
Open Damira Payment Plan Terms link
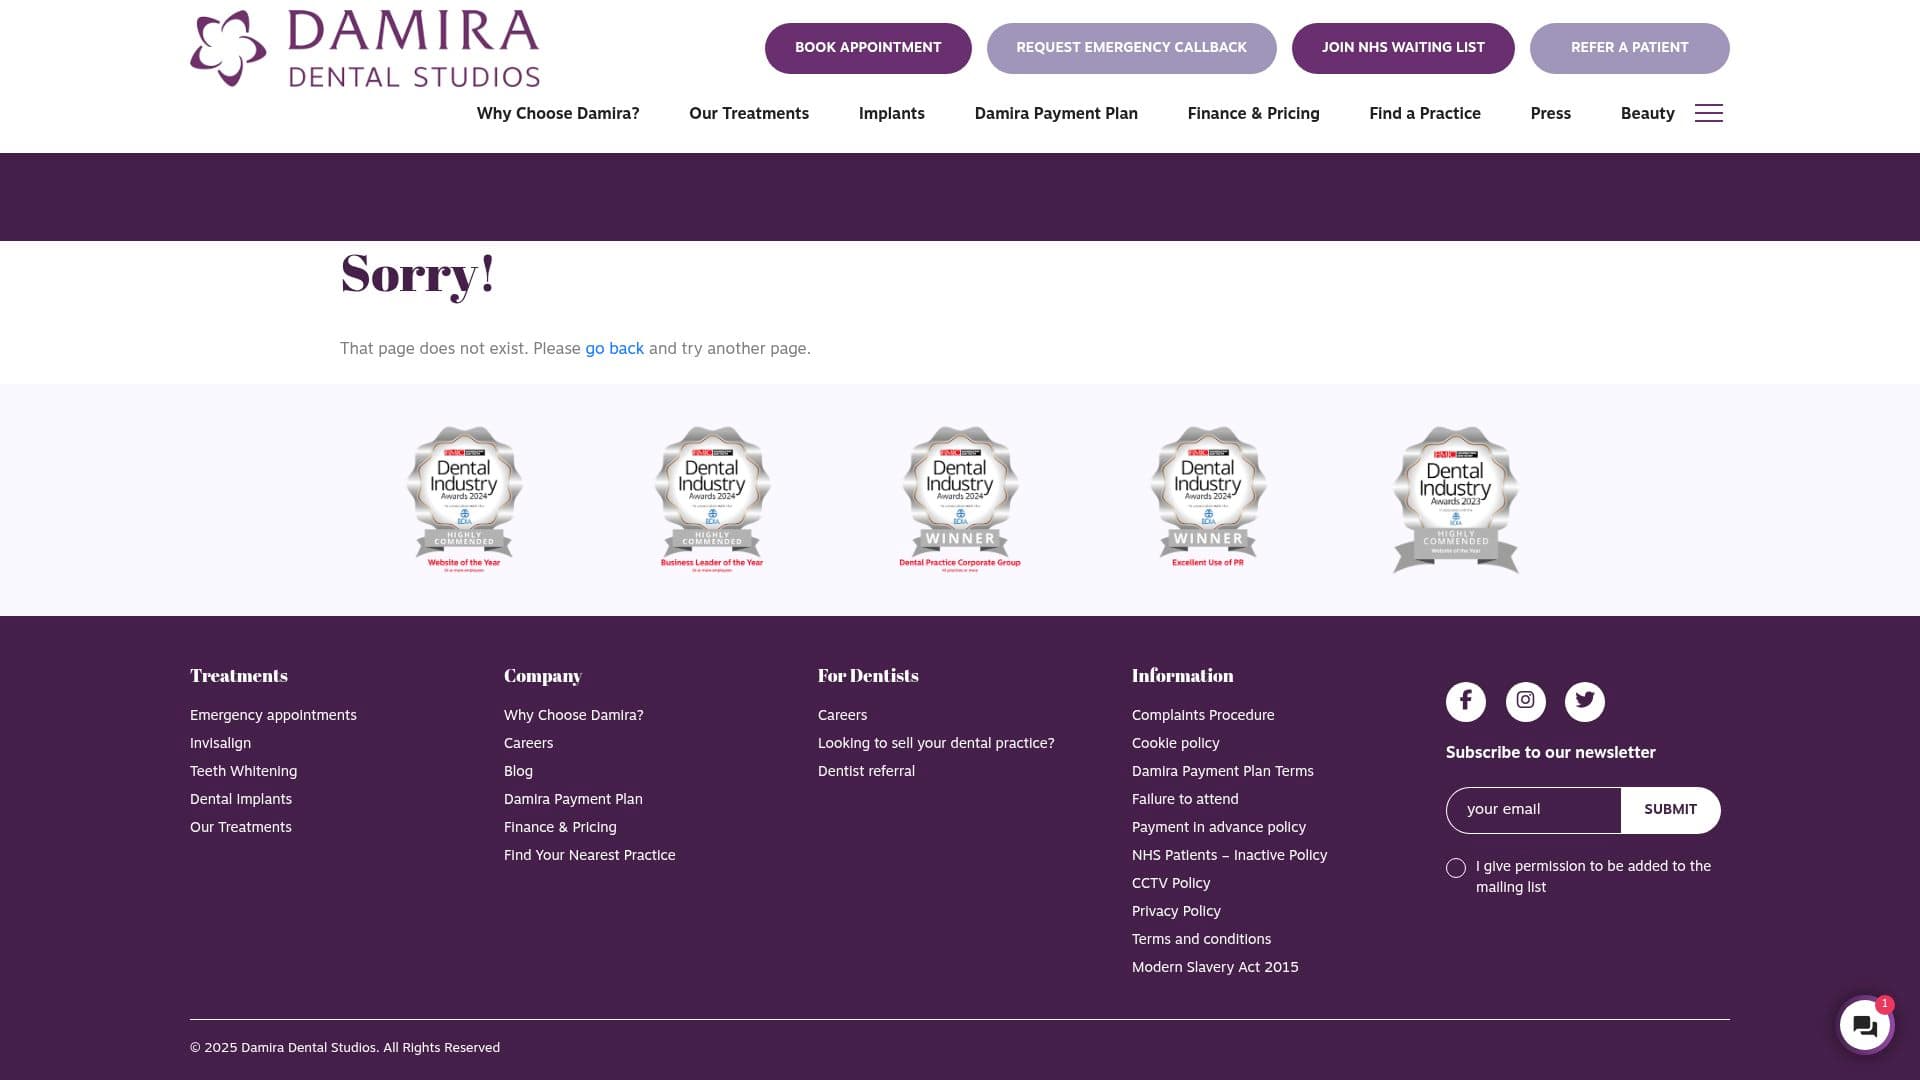coord(1222,771)
